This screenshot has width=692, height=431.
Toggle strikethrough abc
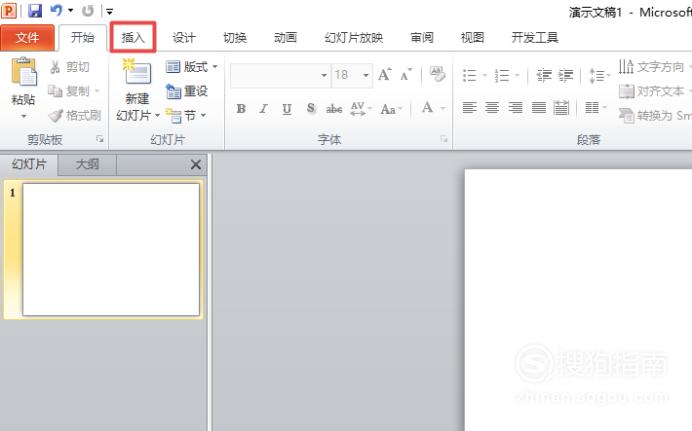tap(334, 109)
